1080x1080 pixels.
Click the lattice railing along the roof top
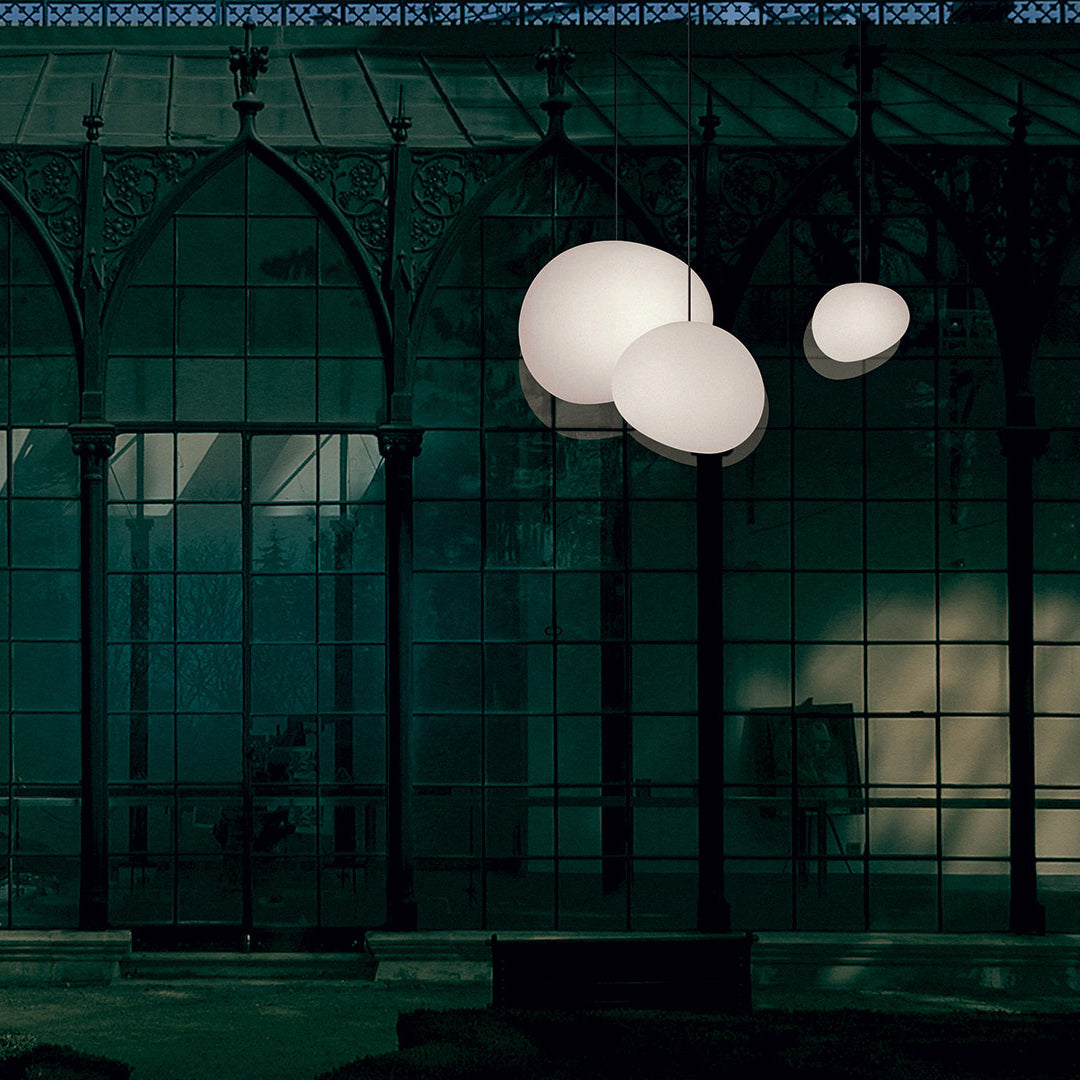(540, 12)
